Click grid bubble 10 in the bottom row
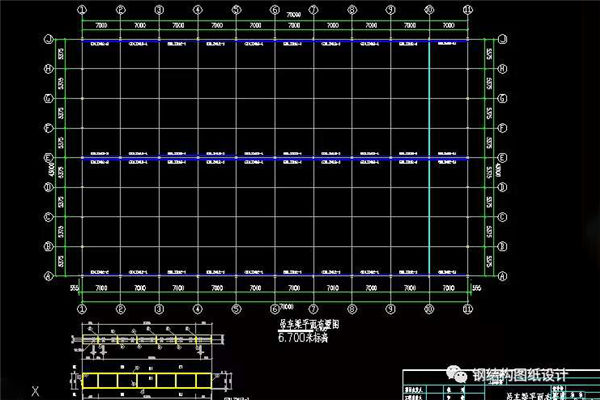 (x=429, y=309)
